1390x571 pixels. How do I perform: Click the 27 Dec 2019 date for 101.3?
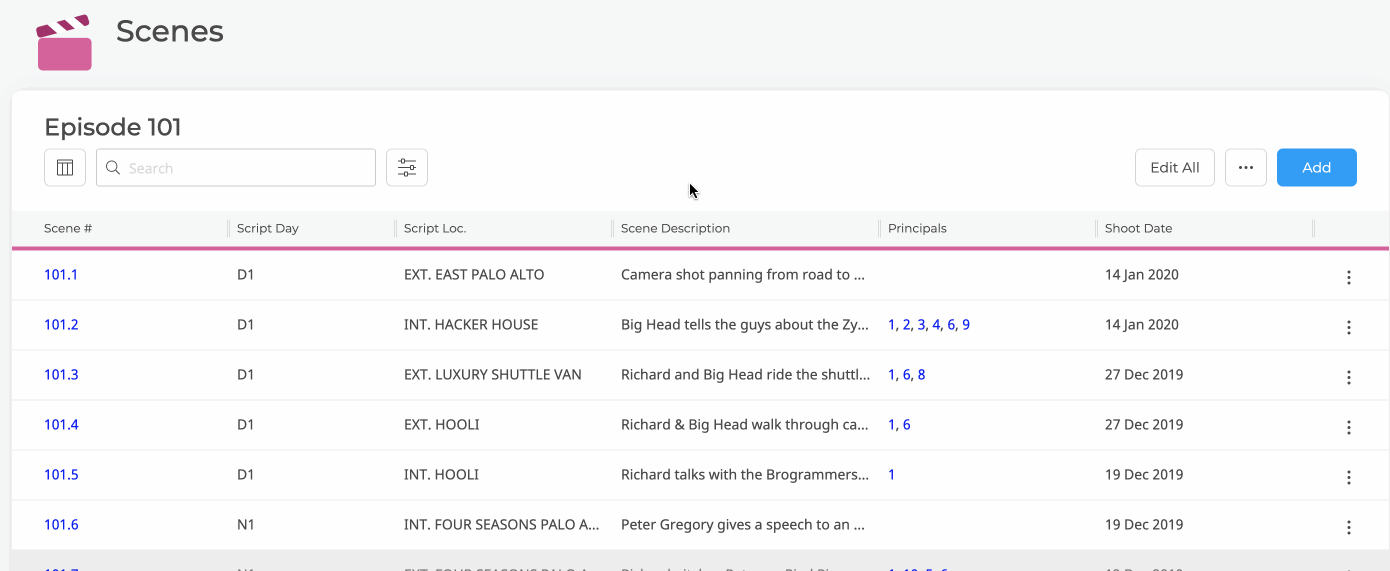pos(1144,374)
